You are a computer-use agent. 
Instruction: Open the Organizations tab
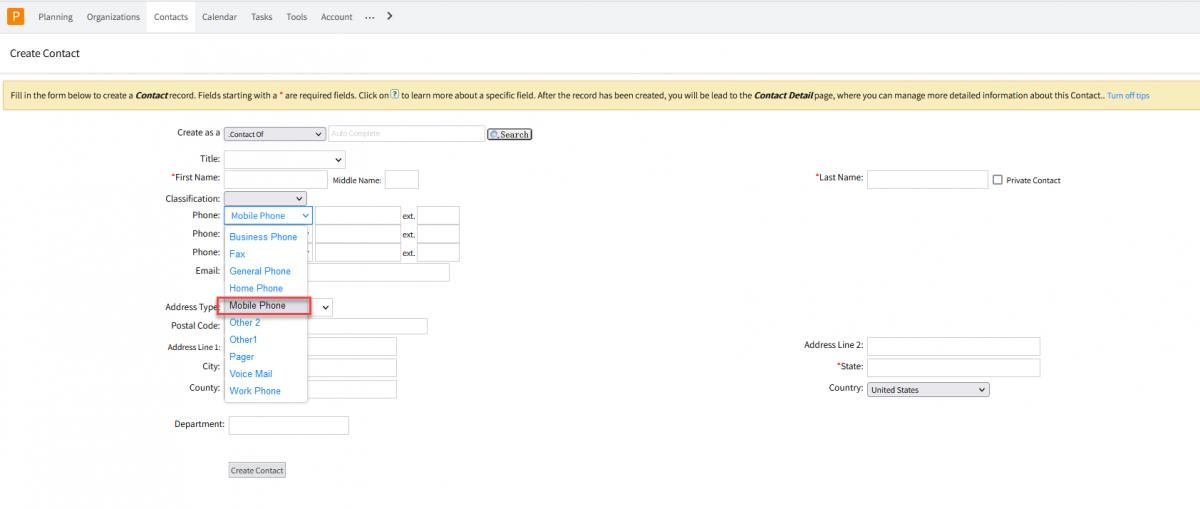pos(113,17)
